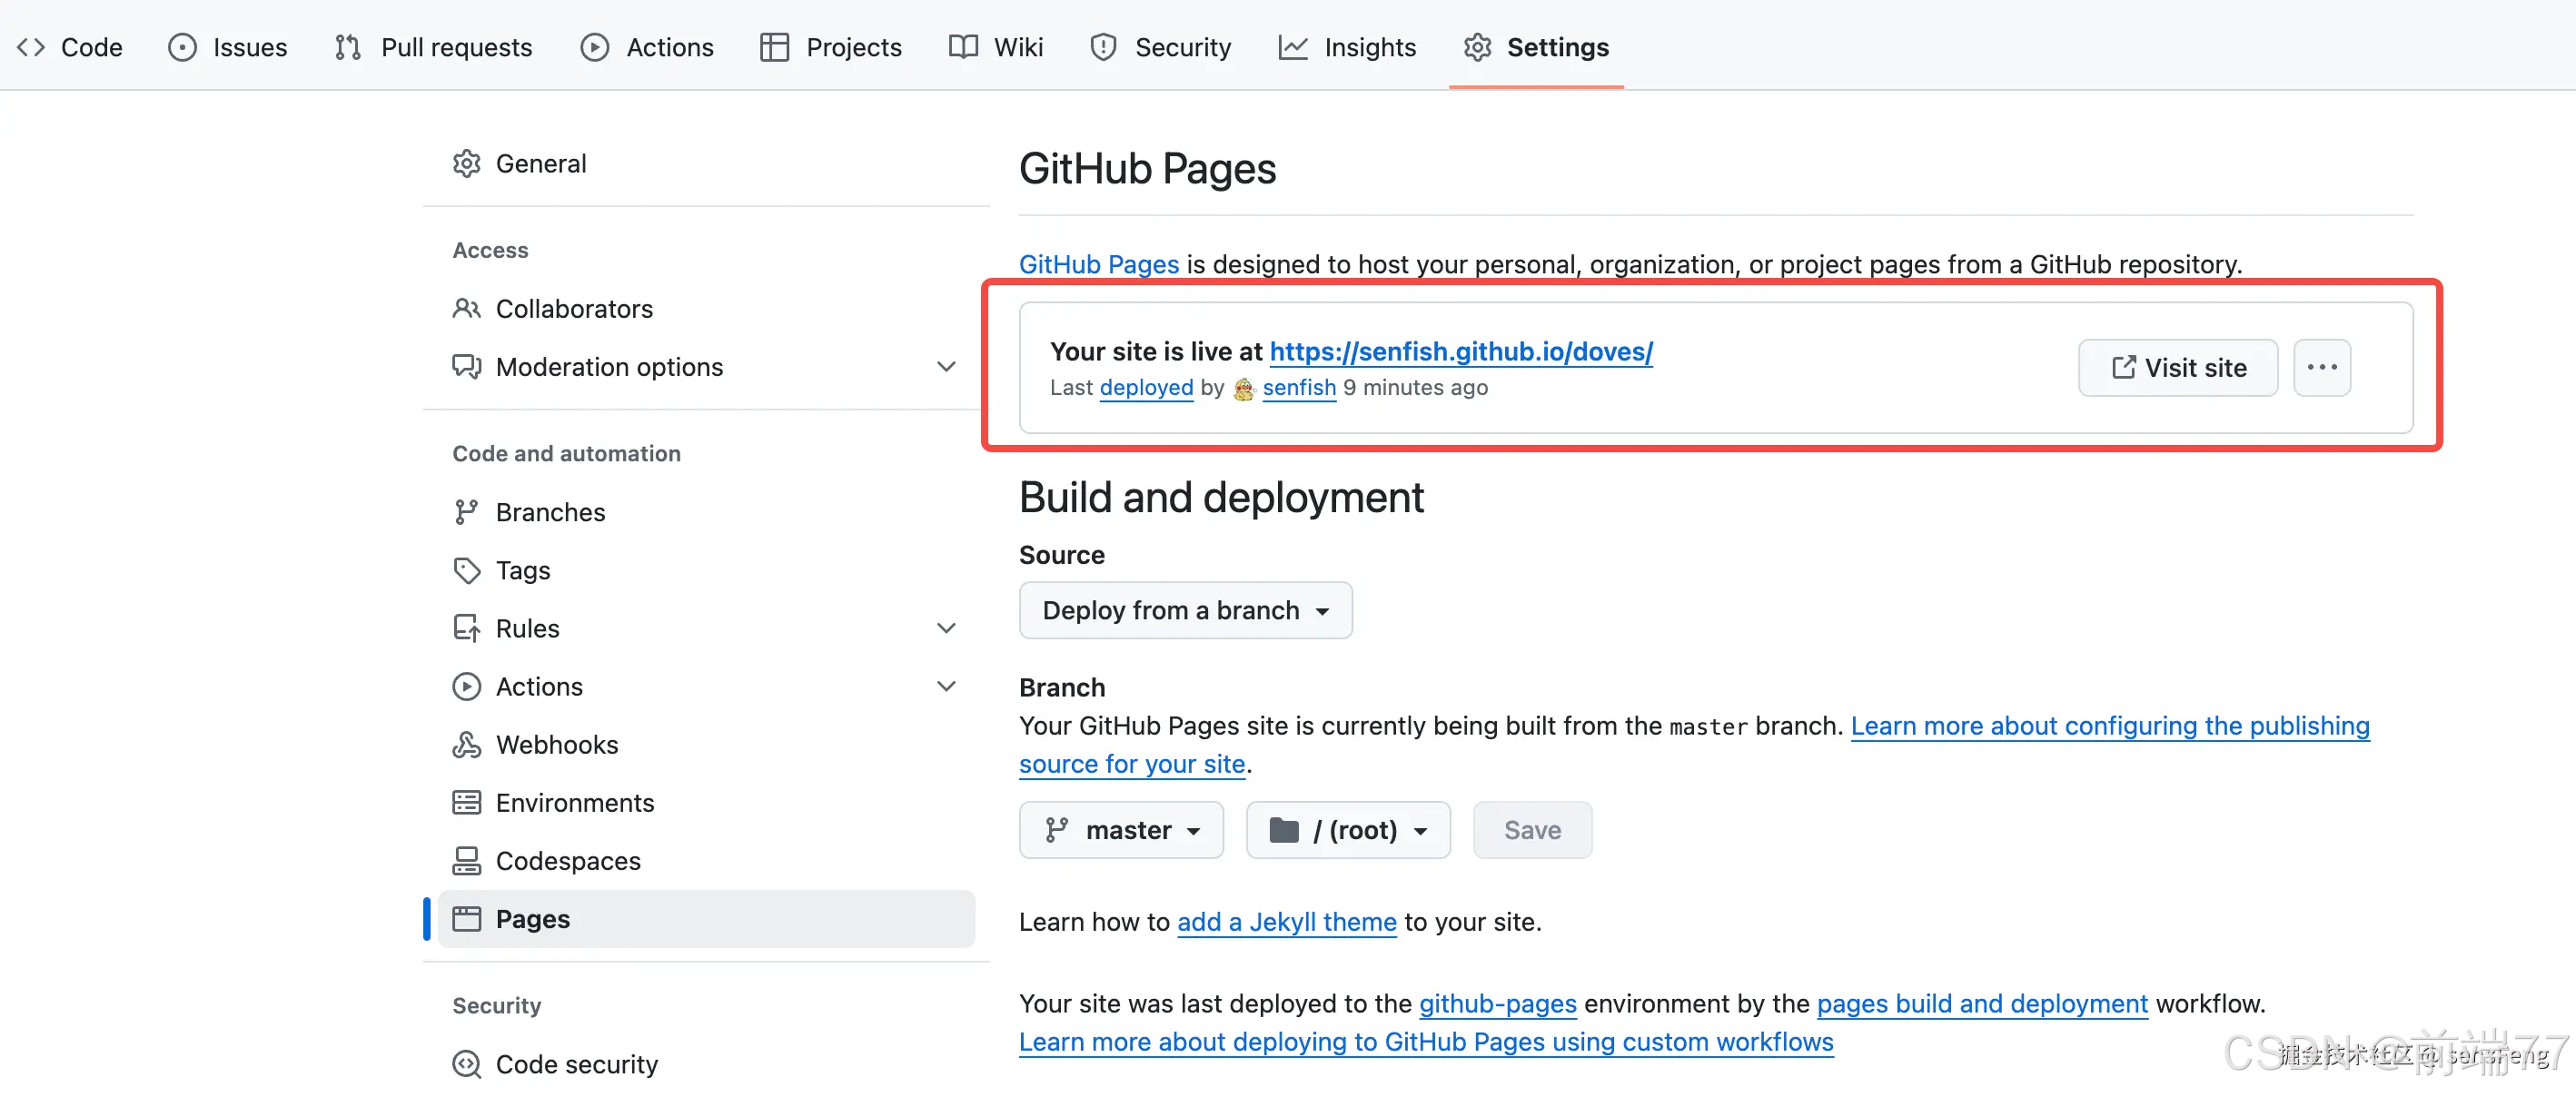
Task: Click the Settings gear icon
Action: click(x=1477, y=46)
